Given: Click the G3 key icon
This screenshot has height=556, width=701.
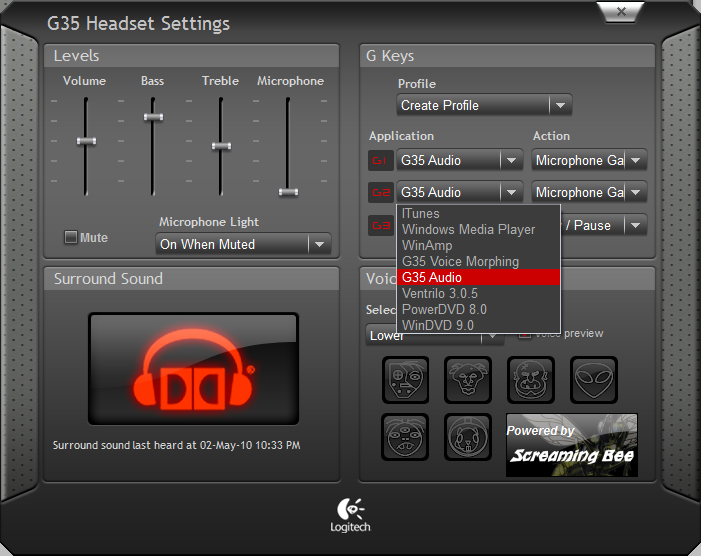Looking at the screenshot, I should click(x=380, y=226).
